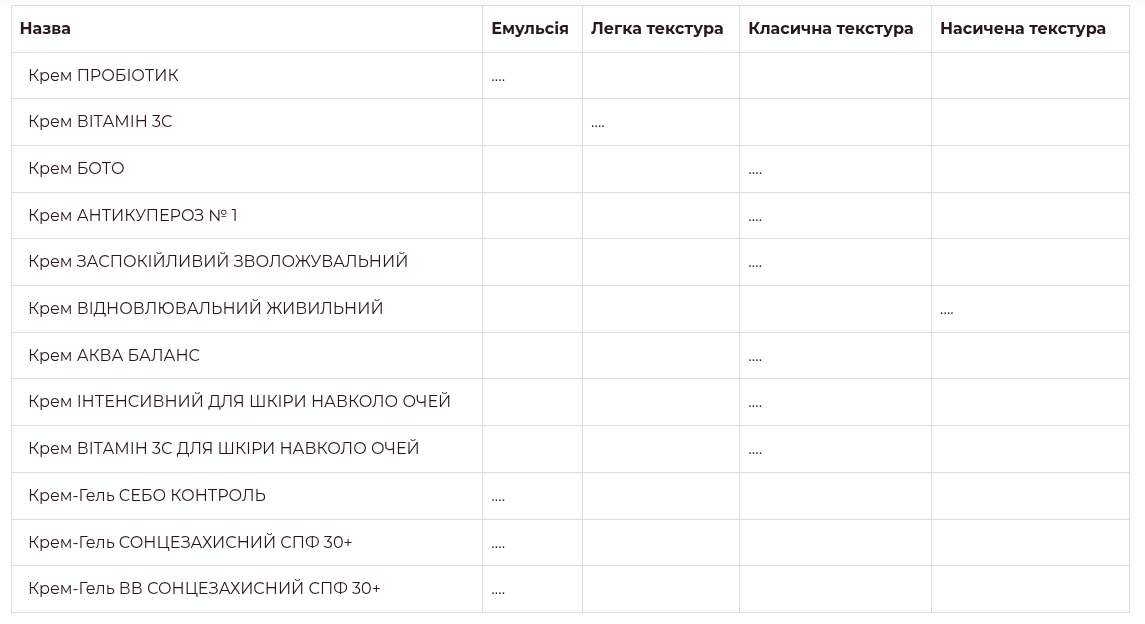Click the Емульсія column header
The image size is (1145, 624).
(529, 28)
